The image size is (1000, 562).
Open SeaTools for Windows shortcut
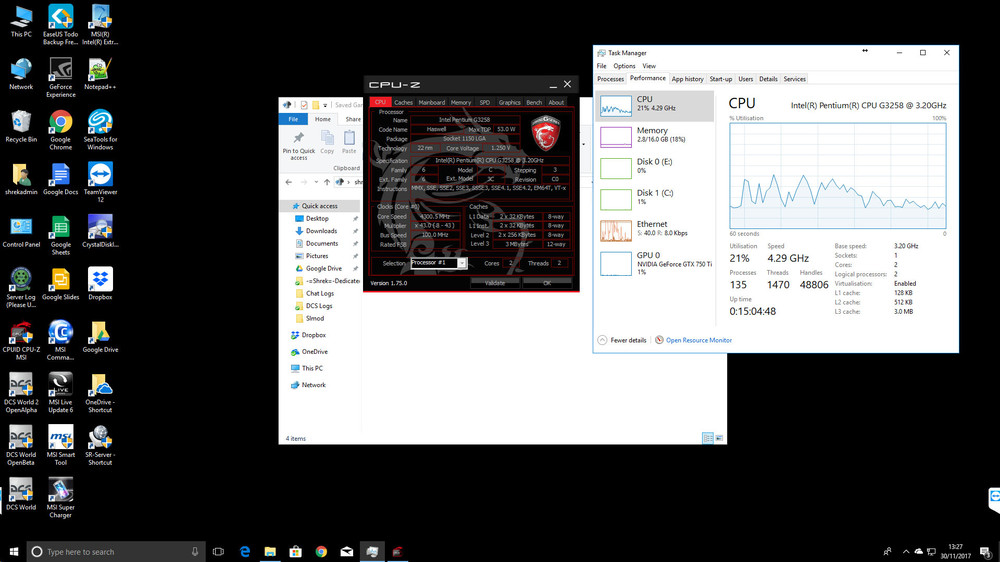coord(100,130)
